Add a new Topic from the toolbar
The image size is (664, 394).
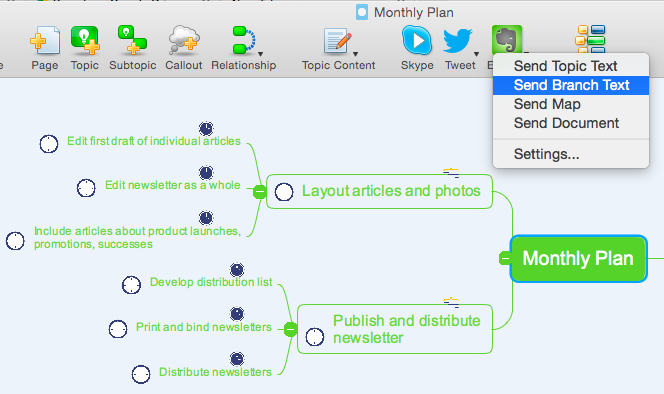[85, 40]
